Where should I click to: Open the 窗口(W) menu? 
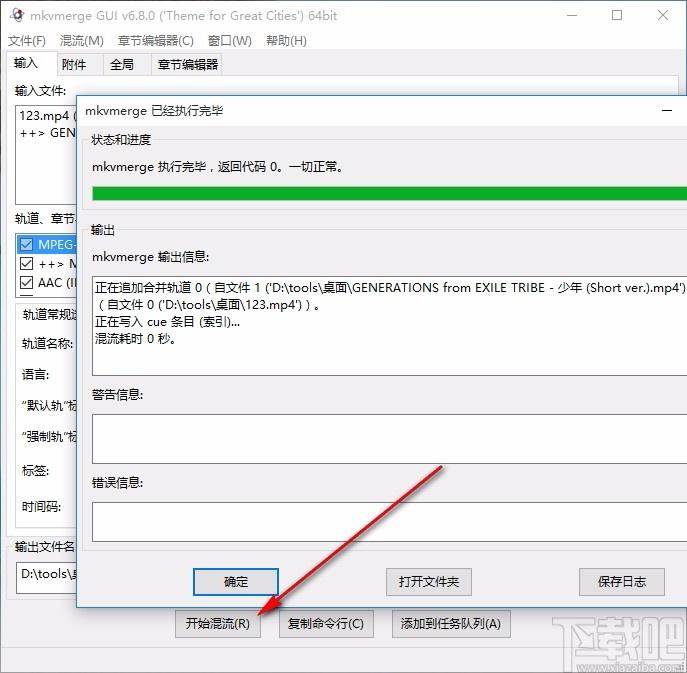[230, 41]
